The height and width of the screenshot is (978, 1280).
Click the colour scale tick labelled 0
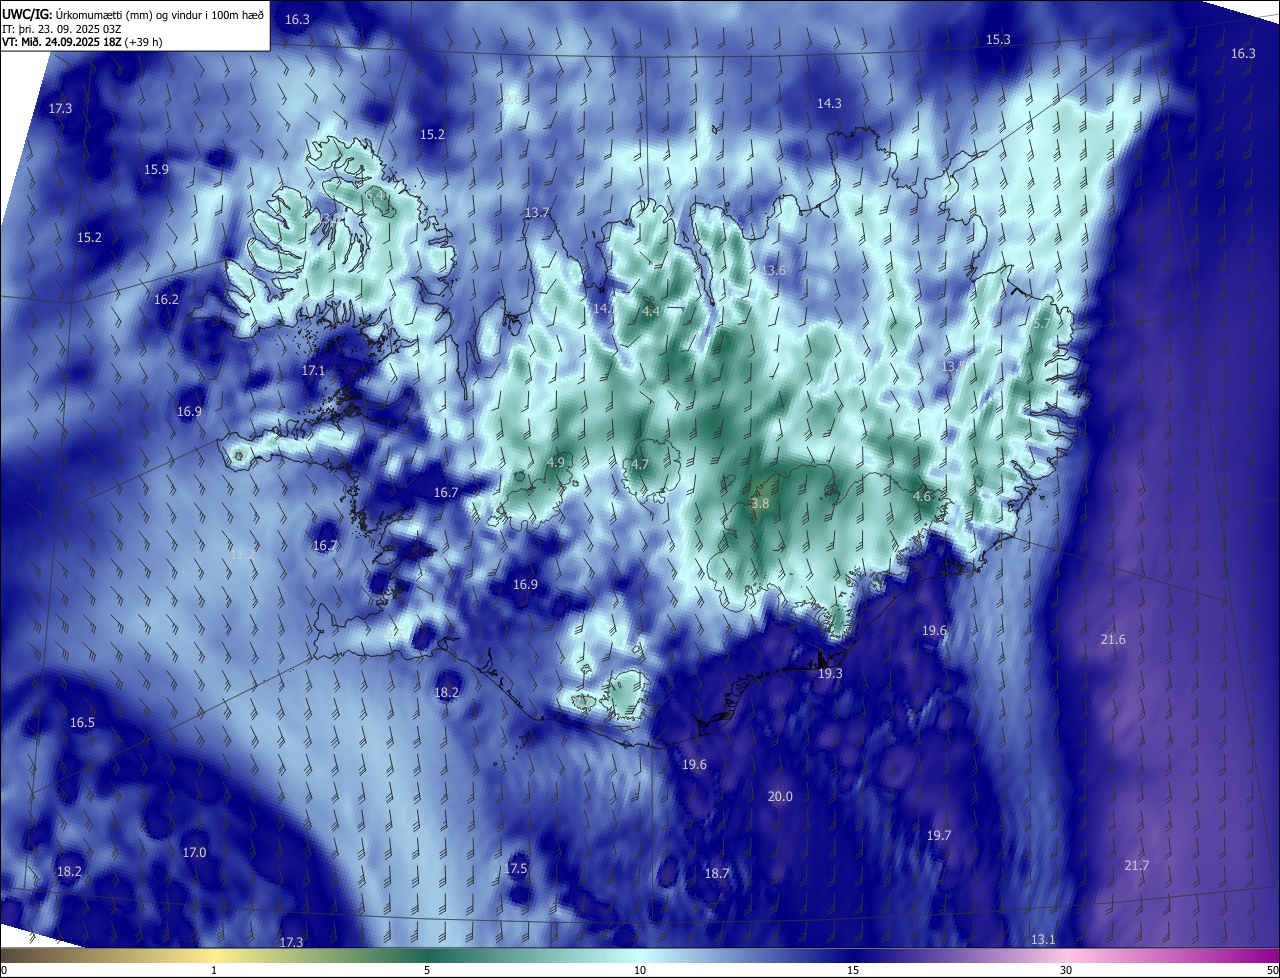pyautogui.click(x=4, y=970)
